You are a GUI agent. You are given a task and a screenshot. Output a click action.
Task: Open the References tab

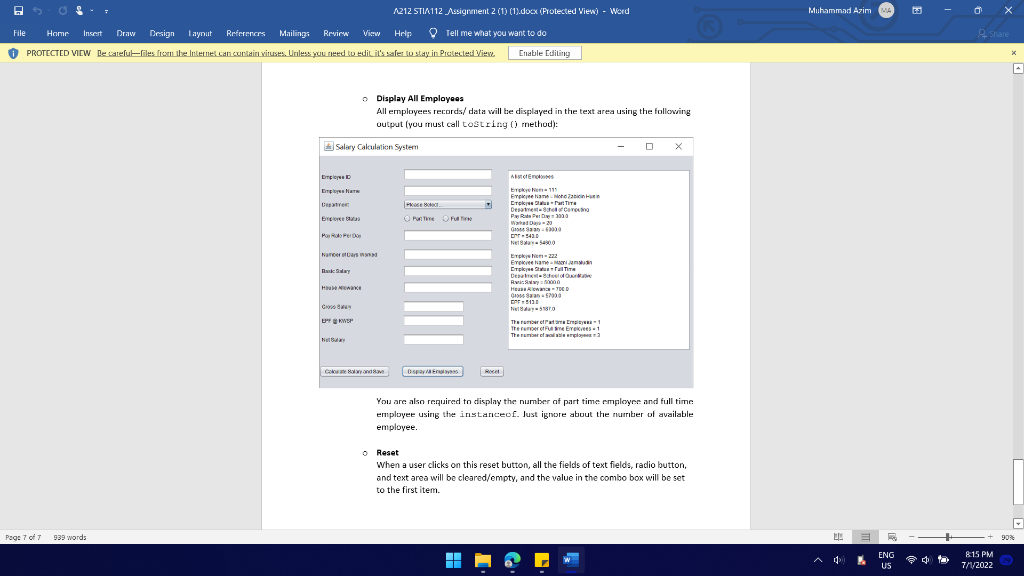tap(246, 33)
